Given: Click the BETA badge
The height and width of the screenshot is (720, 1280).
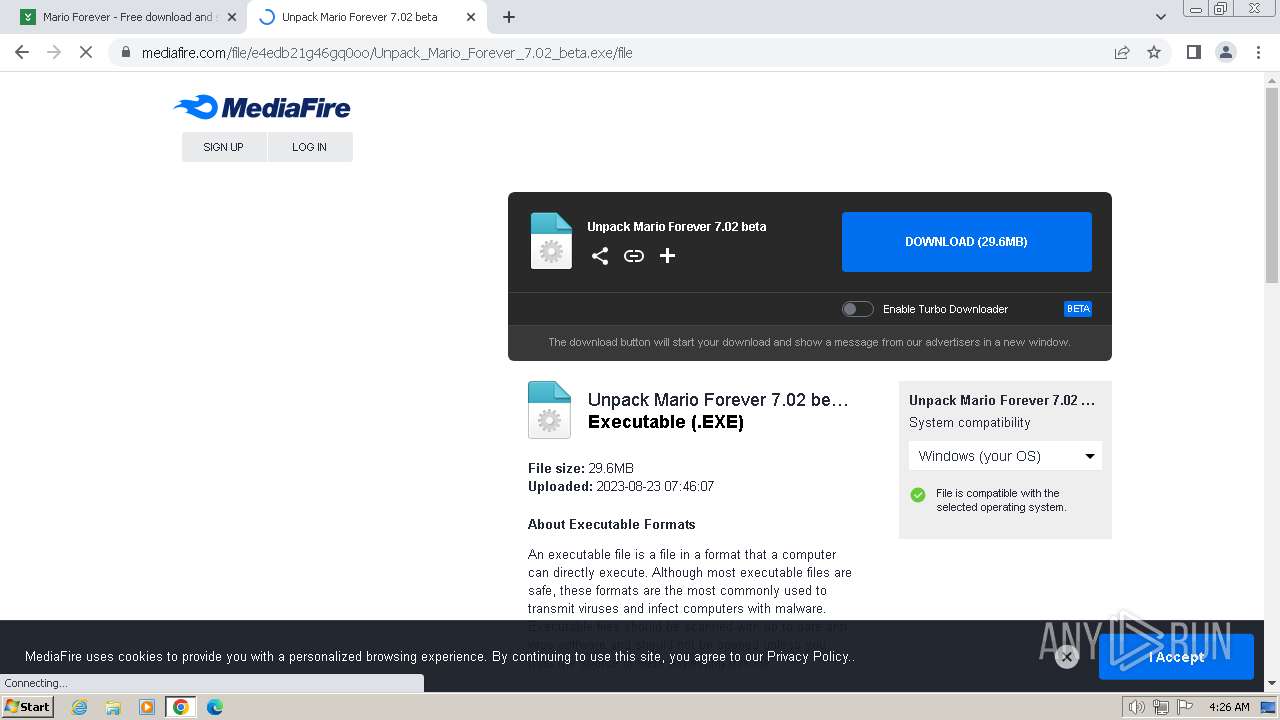Looking at the screenshot, I should pos(1078,309).
